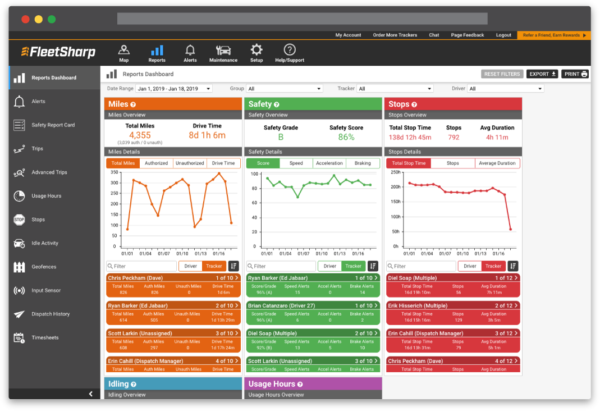Click the Export button
The image size is (600, 411).
click(542, 74)
